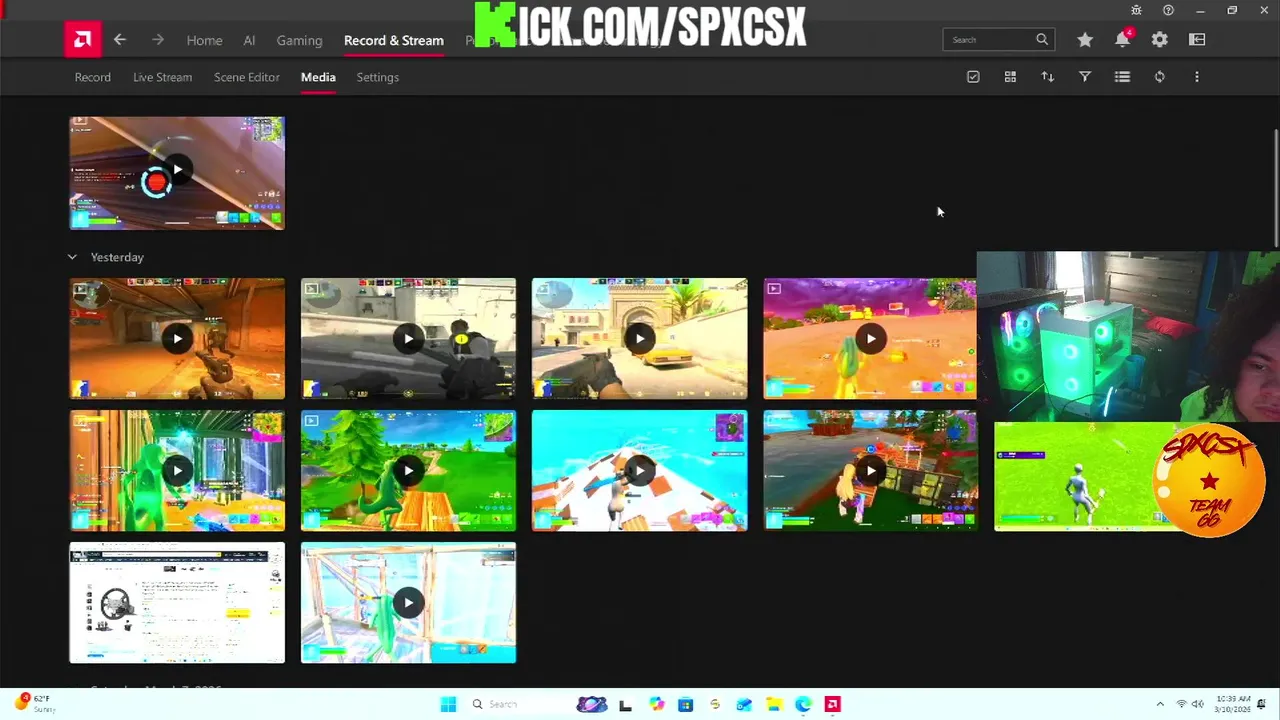Screen dimensions: 1280x720
Task: Click the Yesterday section label
Action: (x=117, y=257)
